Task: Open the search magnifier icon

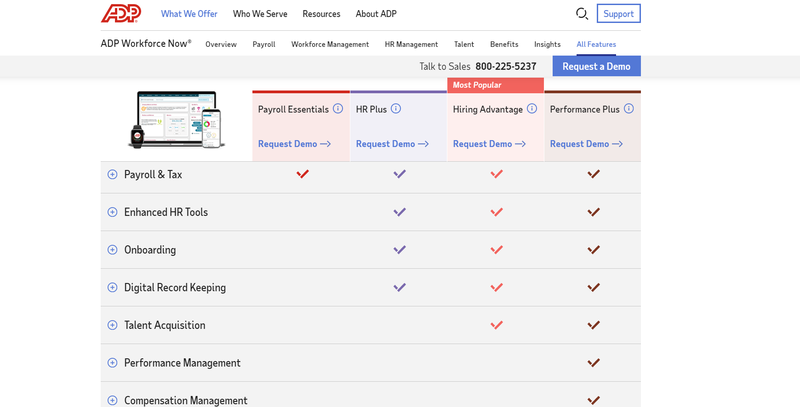Action: click(x=582, y=14)
